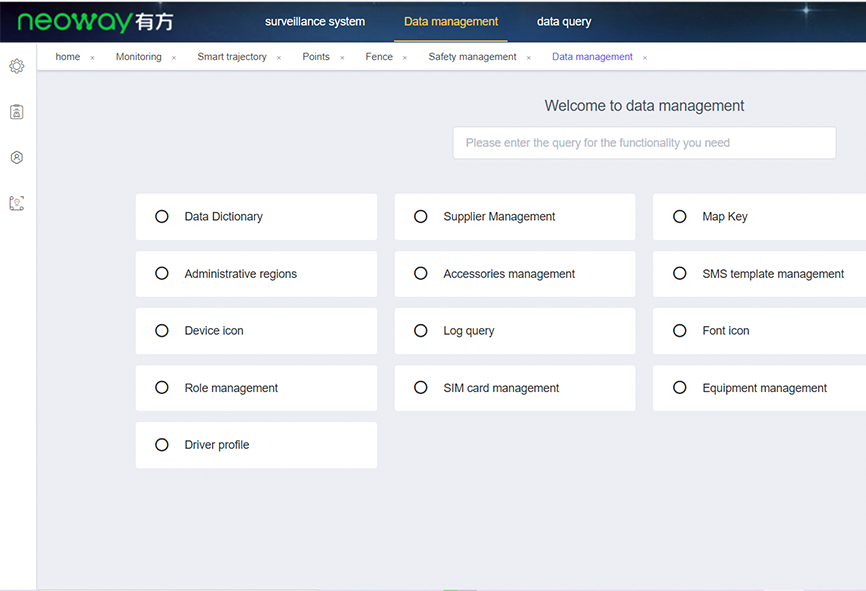This screenshot has height=591, width=866.
Task: Switch to the Points tab
Action: (316, 57)
